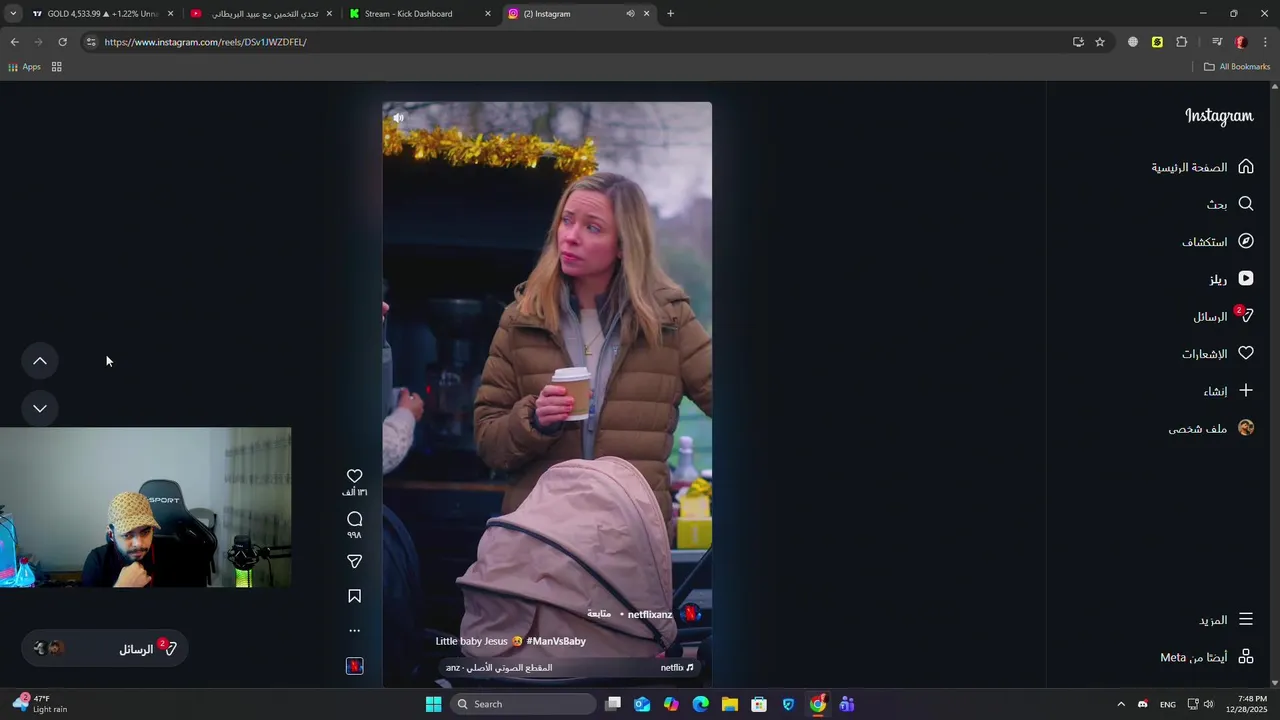Open Microsoft Teams from the taskbar
This screenshot has height=720, width=1280.
pyautogui.click(x=847, y=704)
